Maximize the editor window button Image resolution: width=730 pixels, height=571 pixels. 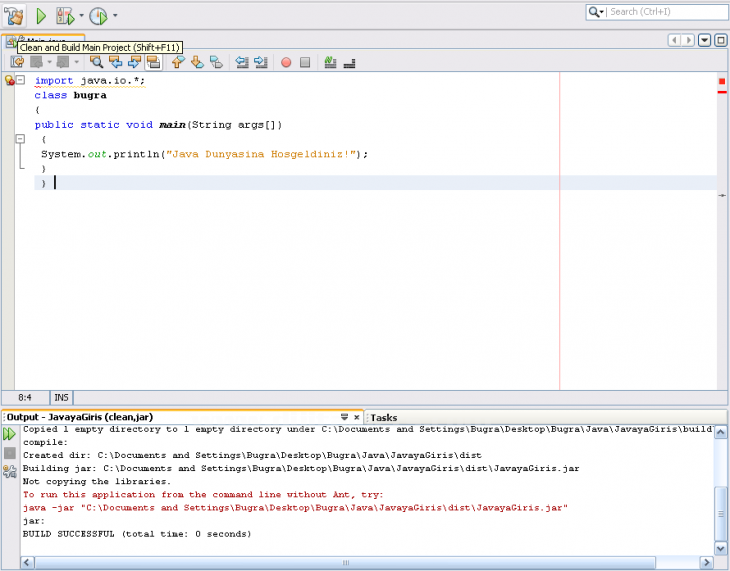[x=721, y=41]
